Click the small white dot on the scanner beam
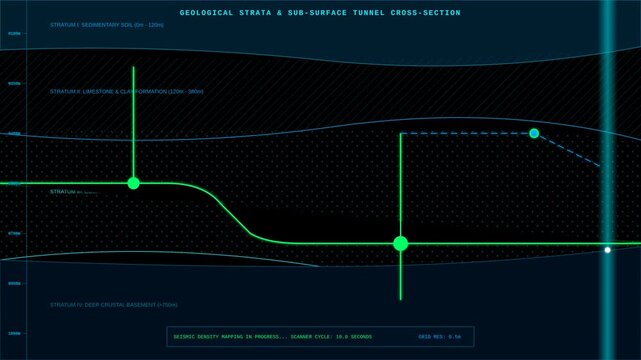 607,250
